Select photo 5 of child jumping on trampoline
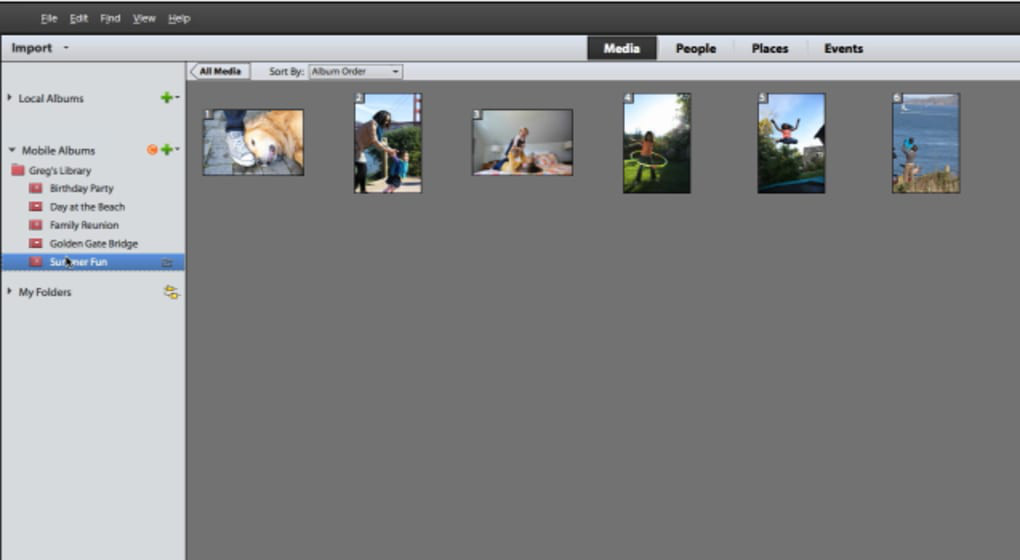The image size is (1020, 560). [792, 143]
